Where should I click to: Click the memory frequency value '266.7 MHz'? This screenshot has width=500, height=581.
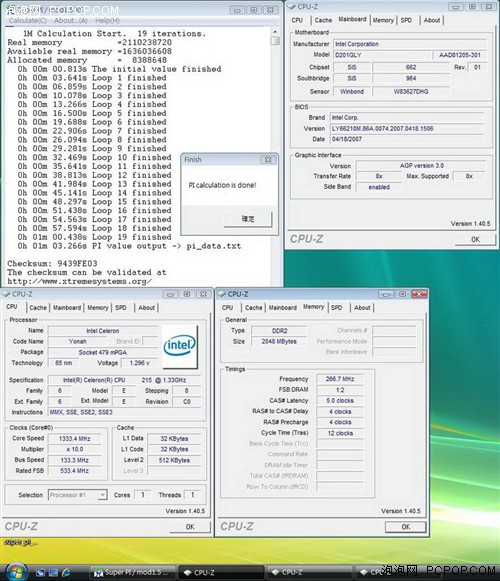(340, 379)
